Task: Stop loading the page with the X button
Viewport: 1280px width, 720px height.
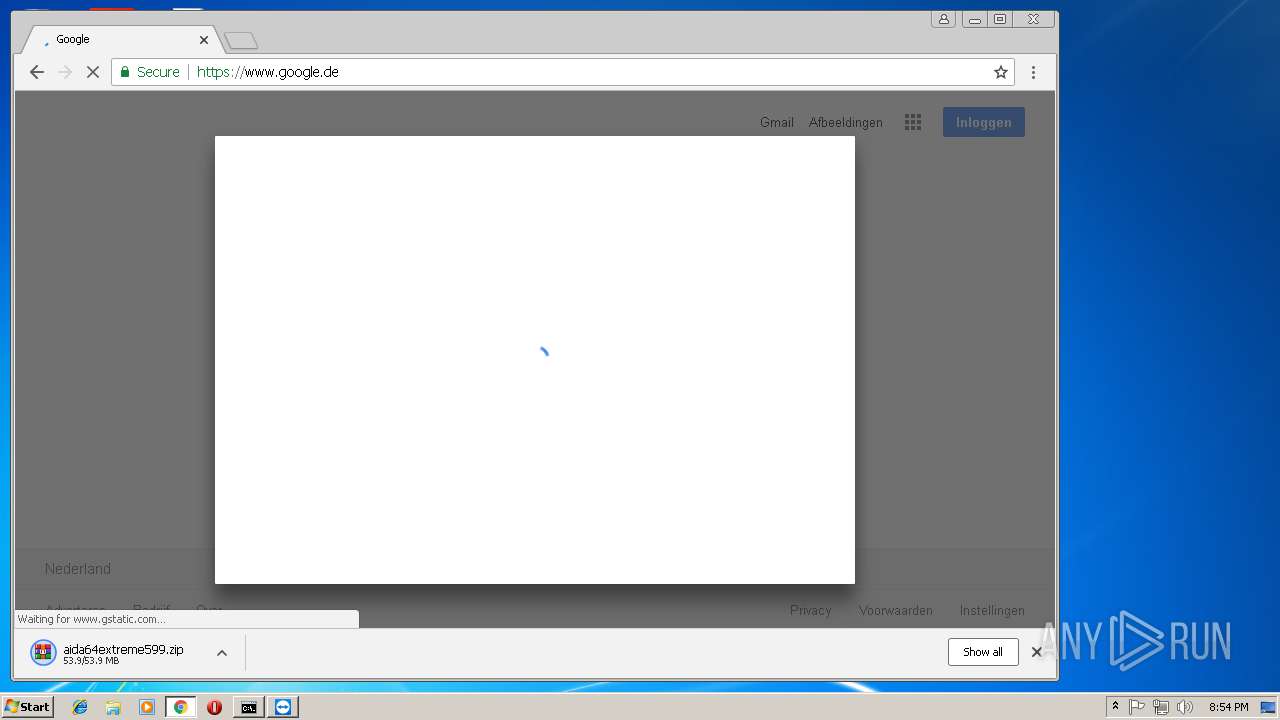Action: click(93, 72)
